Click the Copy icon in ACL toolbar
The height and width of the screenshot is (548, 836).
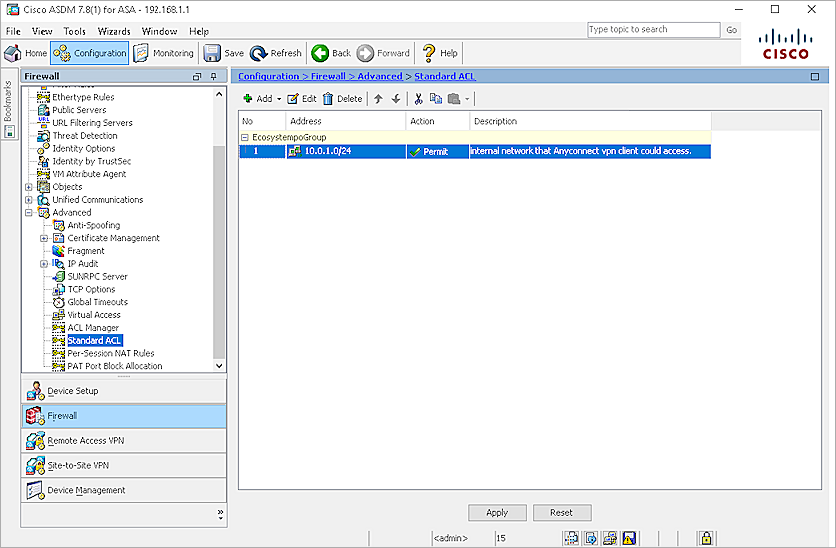point(436,99)
